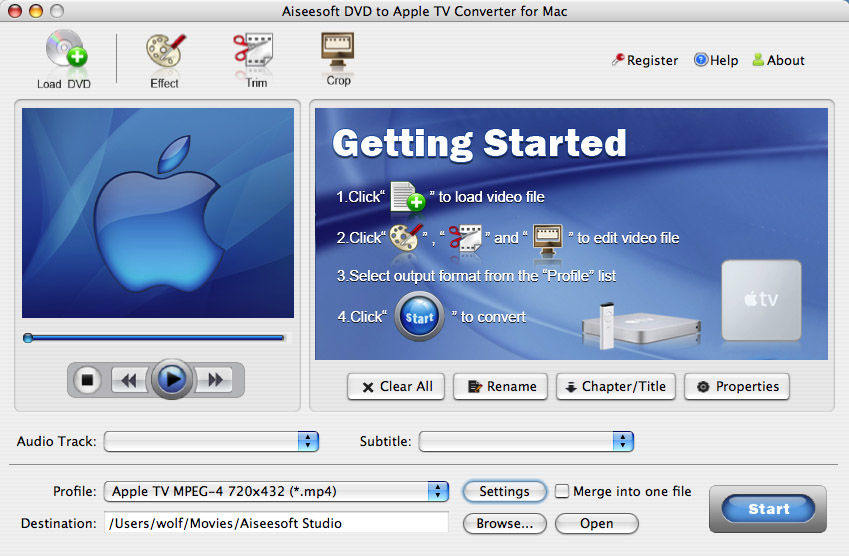The width and height of the screenshot is (849, 556).
Task: Click the blue Start convert button
Action: coord(768,509)
